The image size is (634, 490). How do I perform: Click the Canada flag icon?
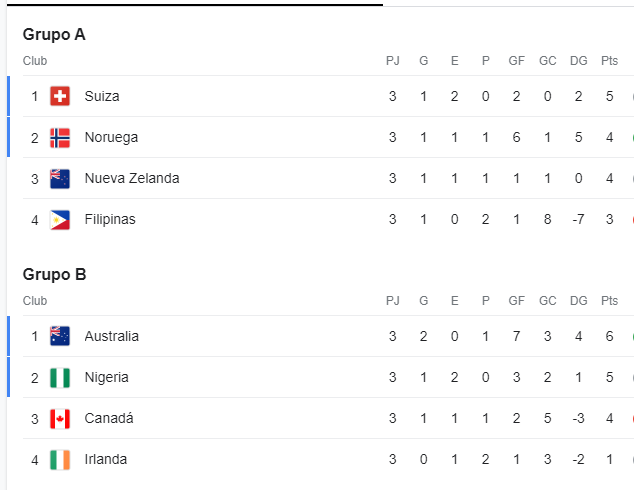[60, 418]
